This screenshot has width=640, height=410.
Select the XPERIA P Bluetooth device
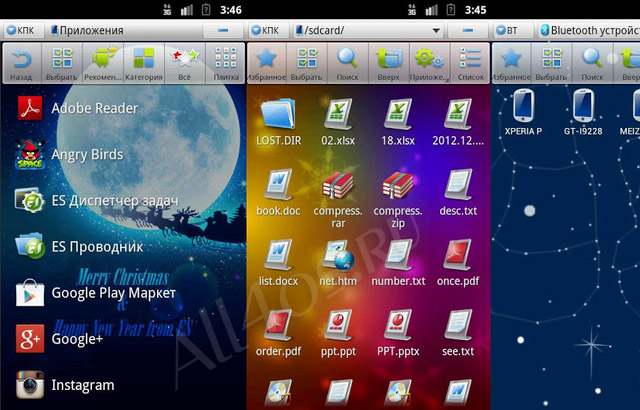tap(523, 112)
